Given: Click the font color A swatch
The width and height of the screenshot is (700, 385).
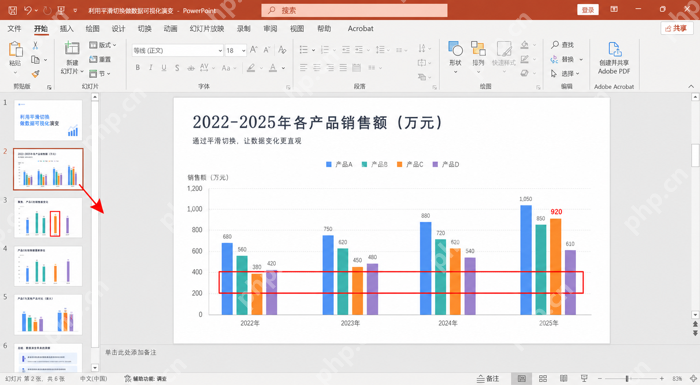Looking at the screenshot, I should point(273,68).
